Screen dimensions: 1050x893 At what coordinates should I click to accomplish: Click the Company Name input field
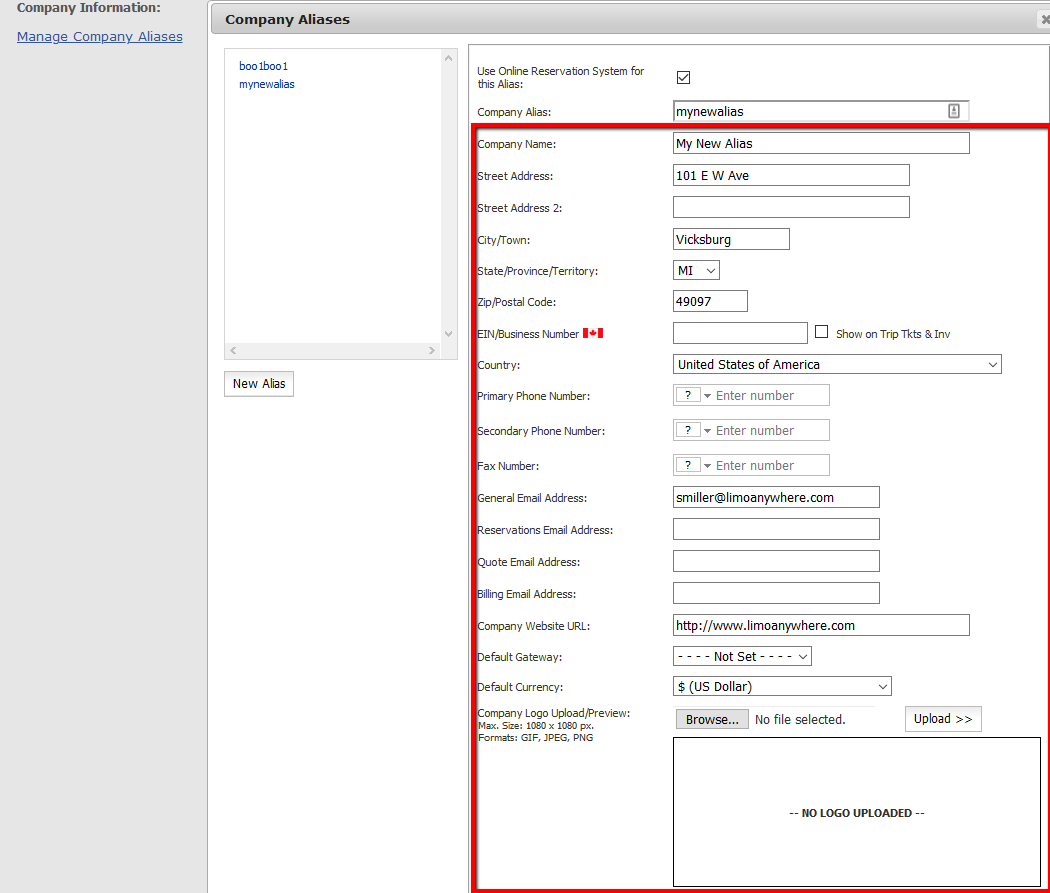tap(820, 142)
